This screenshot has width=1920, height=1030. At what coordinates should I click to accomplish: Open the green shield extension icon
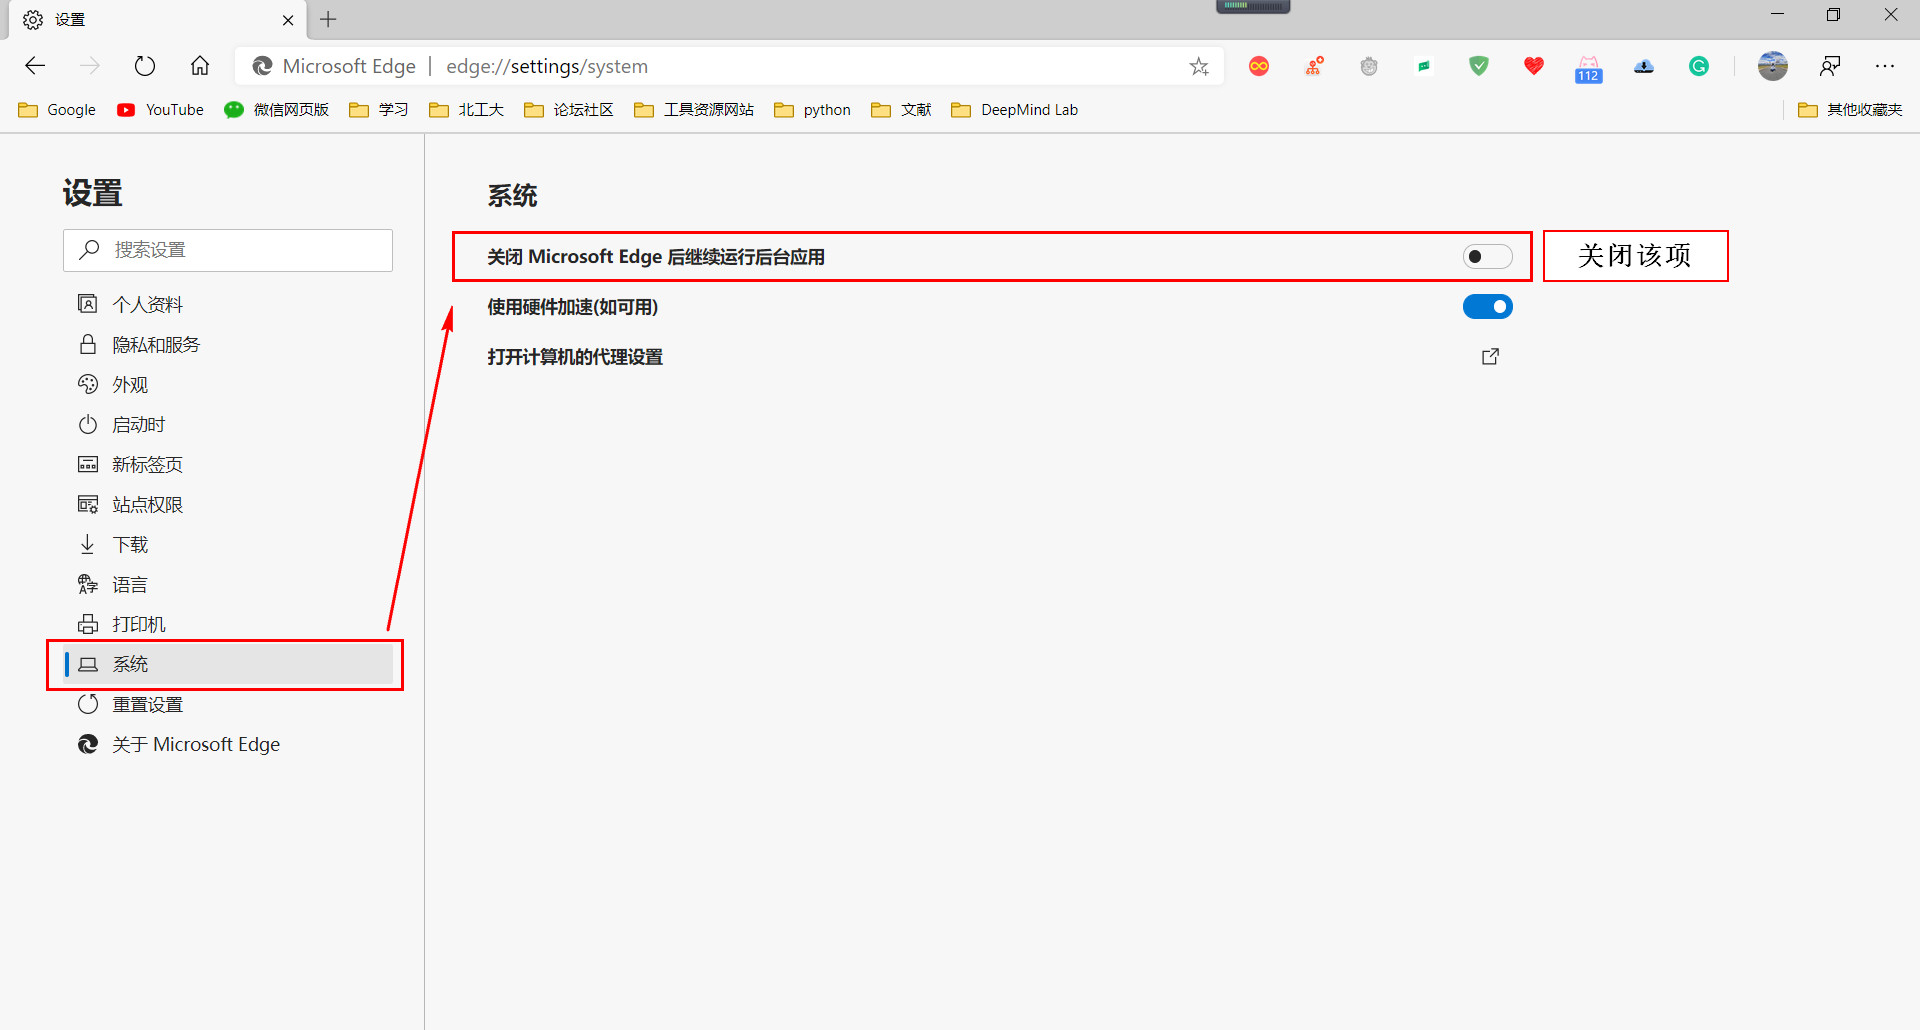pos(1479,66)
